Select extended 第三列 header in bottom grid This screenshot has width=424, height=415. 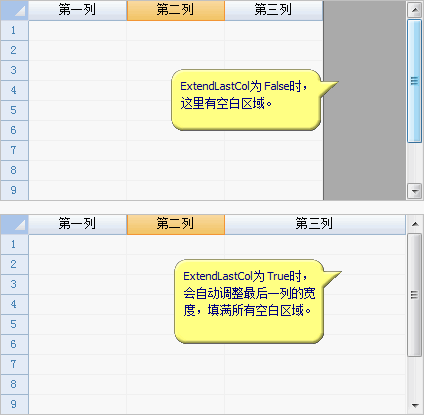(315, 224)
